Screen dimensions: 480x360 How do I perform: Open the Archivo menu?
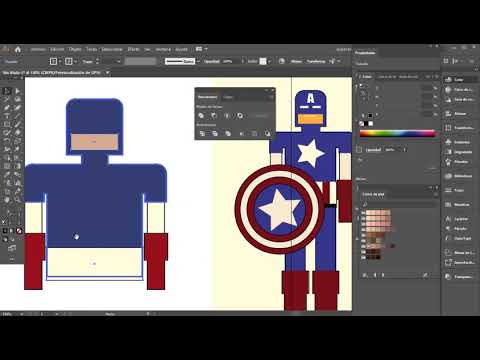coord(37,49)
